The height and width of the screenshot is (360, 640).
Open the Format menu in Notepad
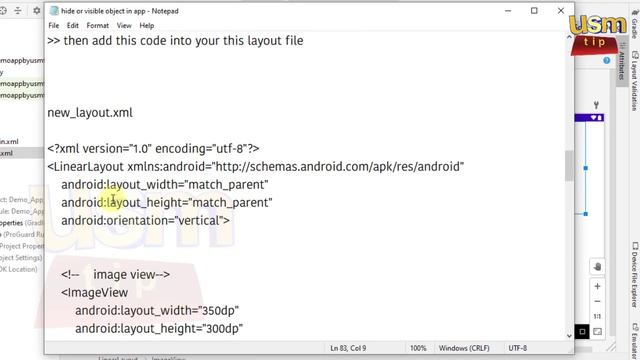(98, 25)
